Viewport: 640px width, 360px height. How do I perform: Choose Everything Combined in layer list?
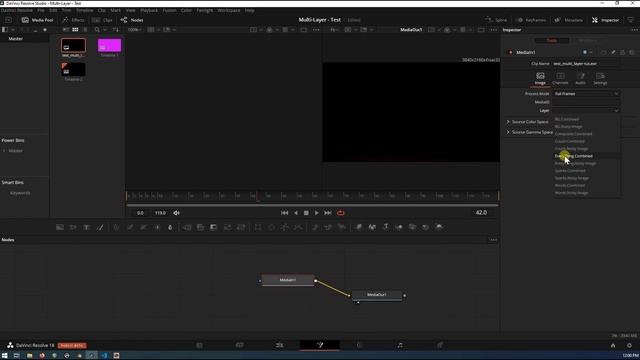(x=586, y=156)
